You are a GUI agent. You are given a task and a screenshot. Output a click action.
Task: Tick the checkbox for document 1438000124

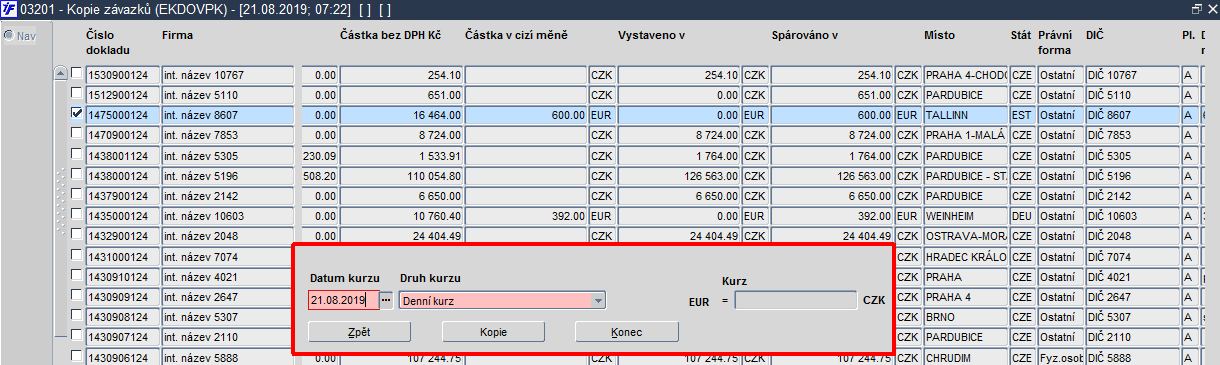coord(76,175)
